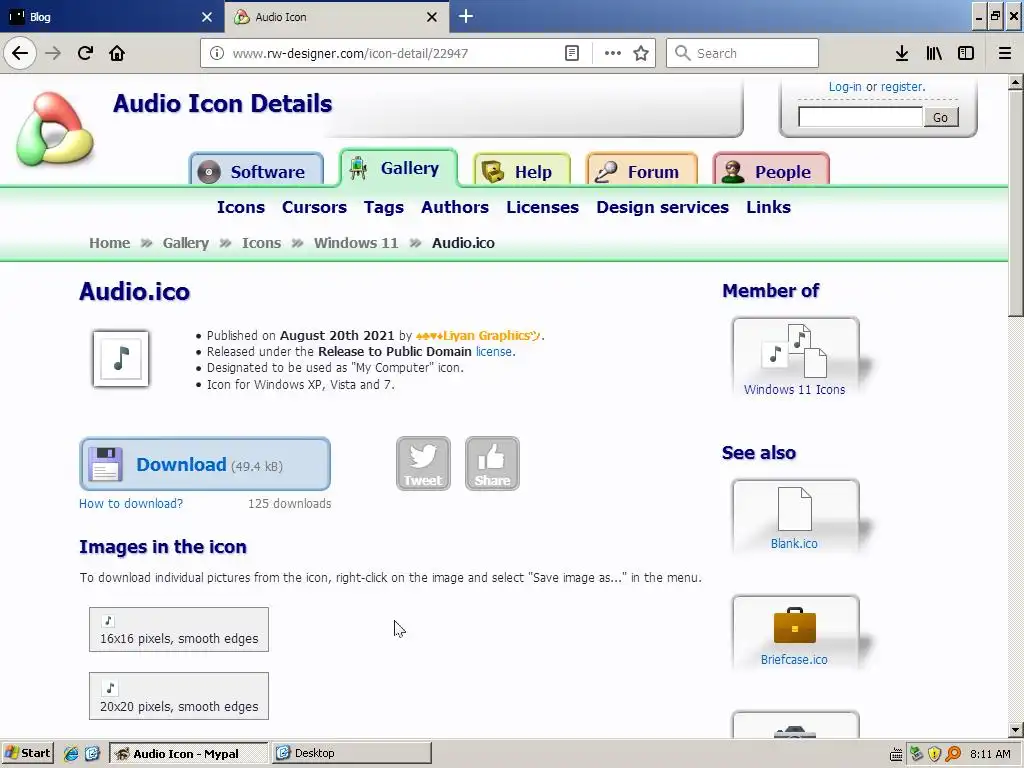Click the Go button

[940, 118]
